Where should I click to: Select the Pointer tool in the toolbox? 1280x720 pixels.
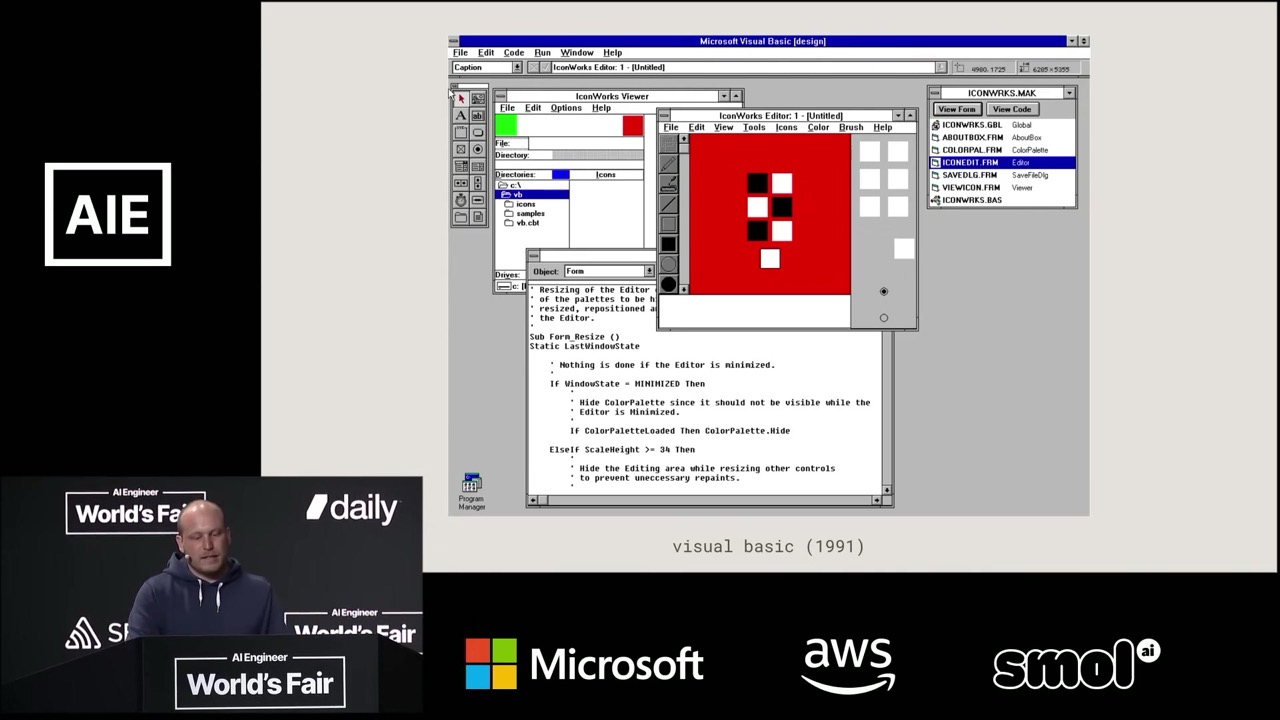pos(461,99)
